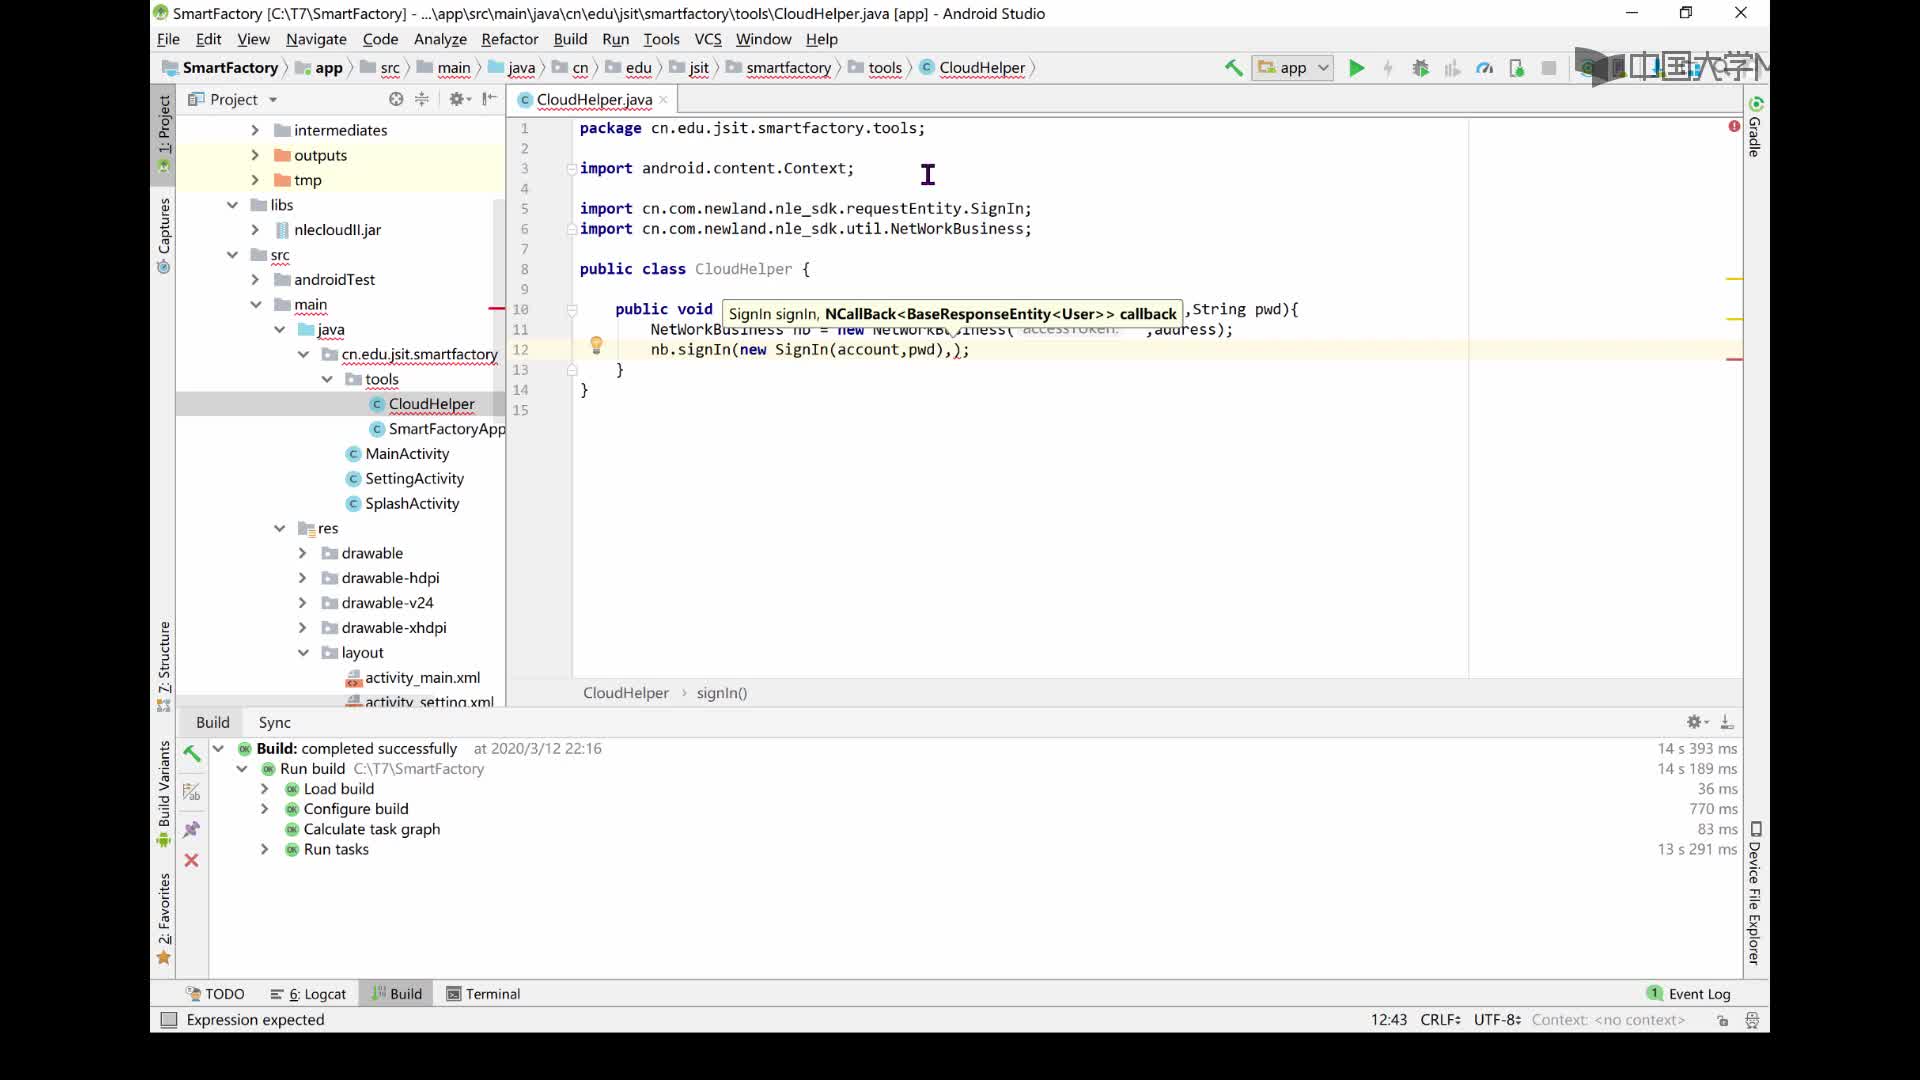This screenshot has width=1920, height=1080.
Task: Click the red error indicator atop editor
Action: tap(1734, 126)
